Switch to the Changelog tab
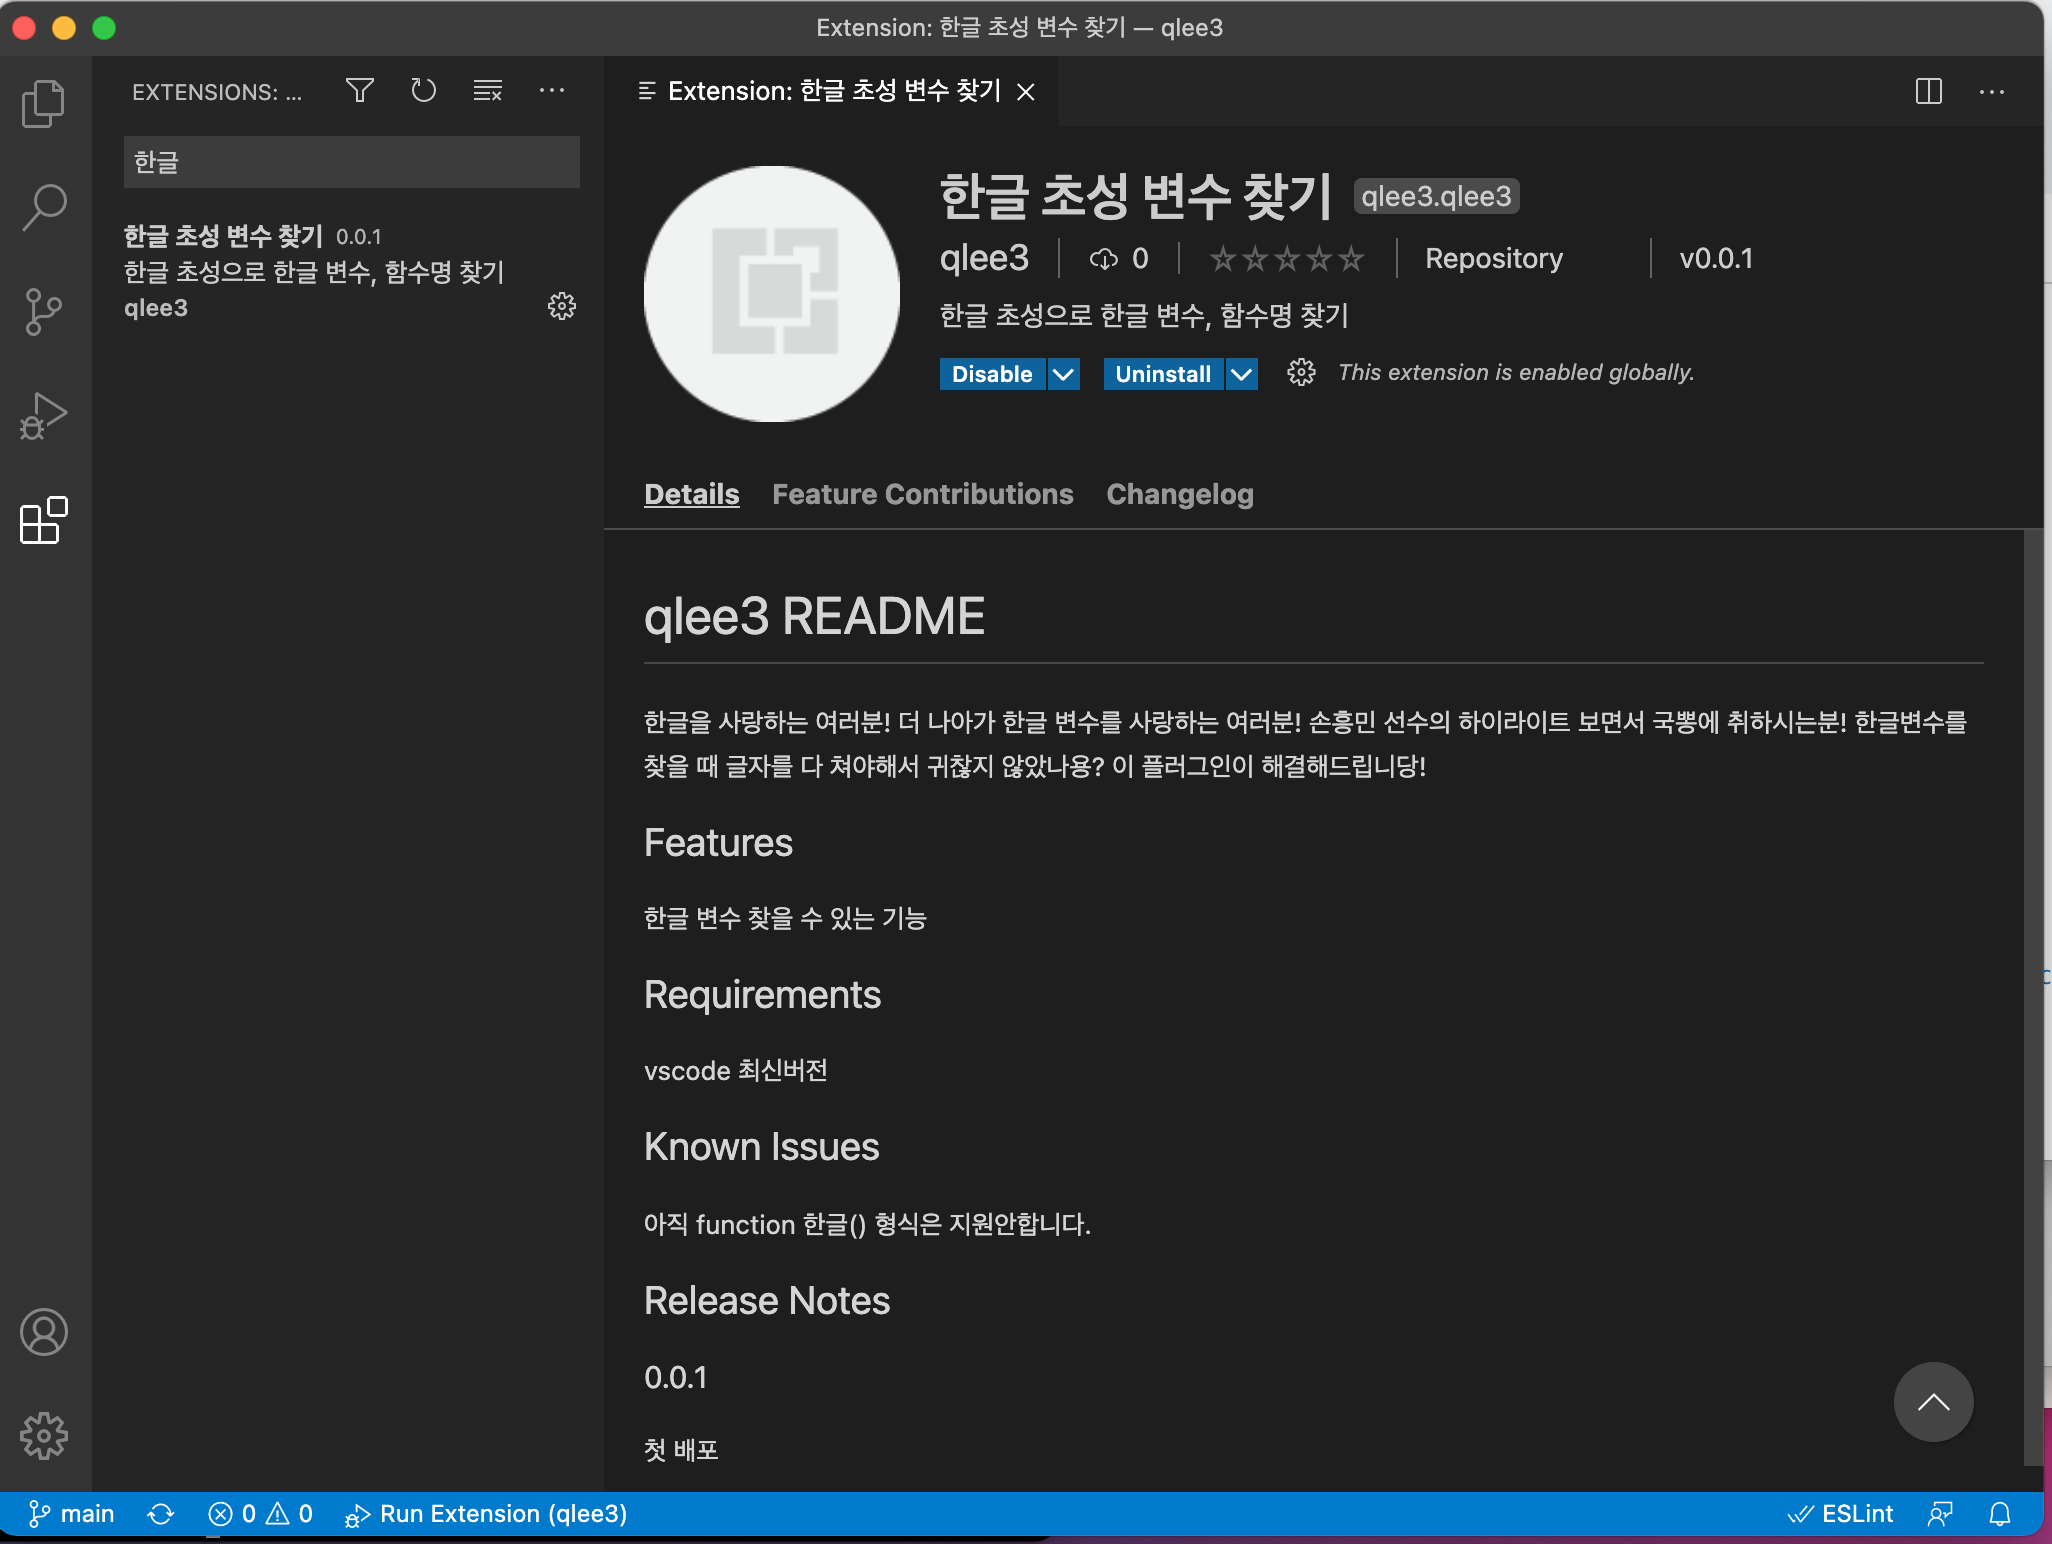The image size is (2052, 1544). (x=1179, y=494)
